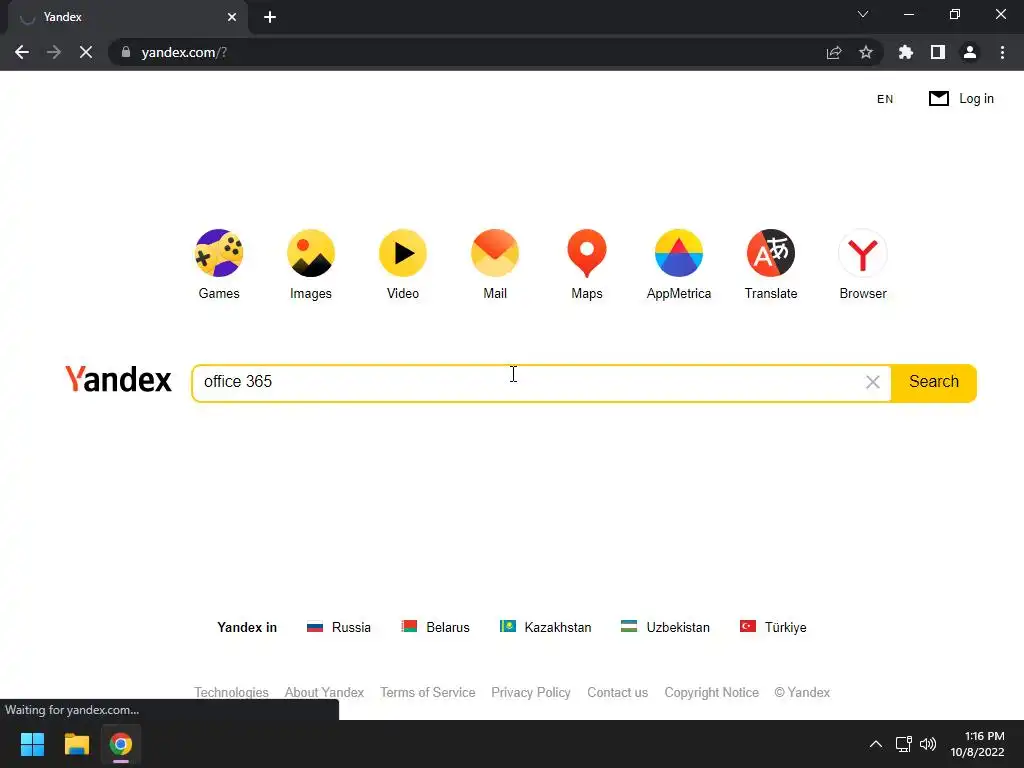Change language from EN
Viewport: 1024px width, 768px height.
885,99
